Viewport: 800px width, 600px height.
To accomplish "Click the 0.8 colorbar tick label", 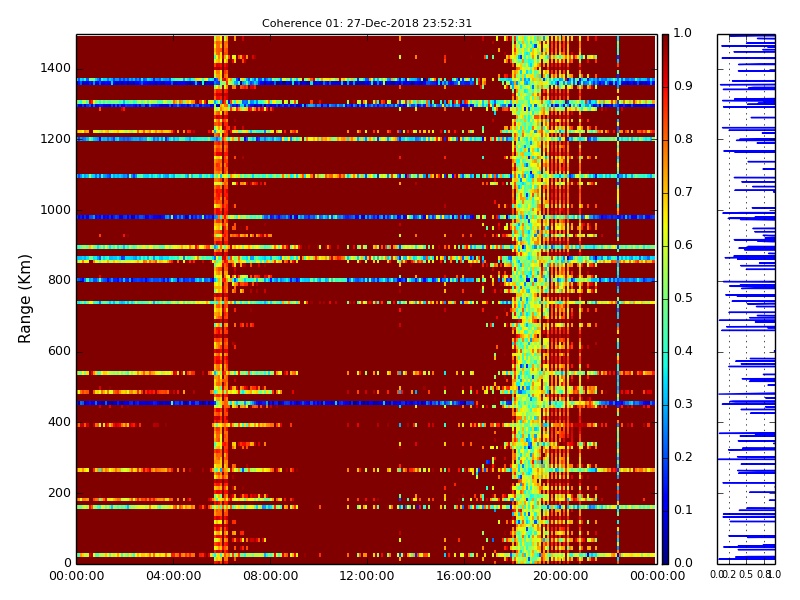I will coord(683,139).
